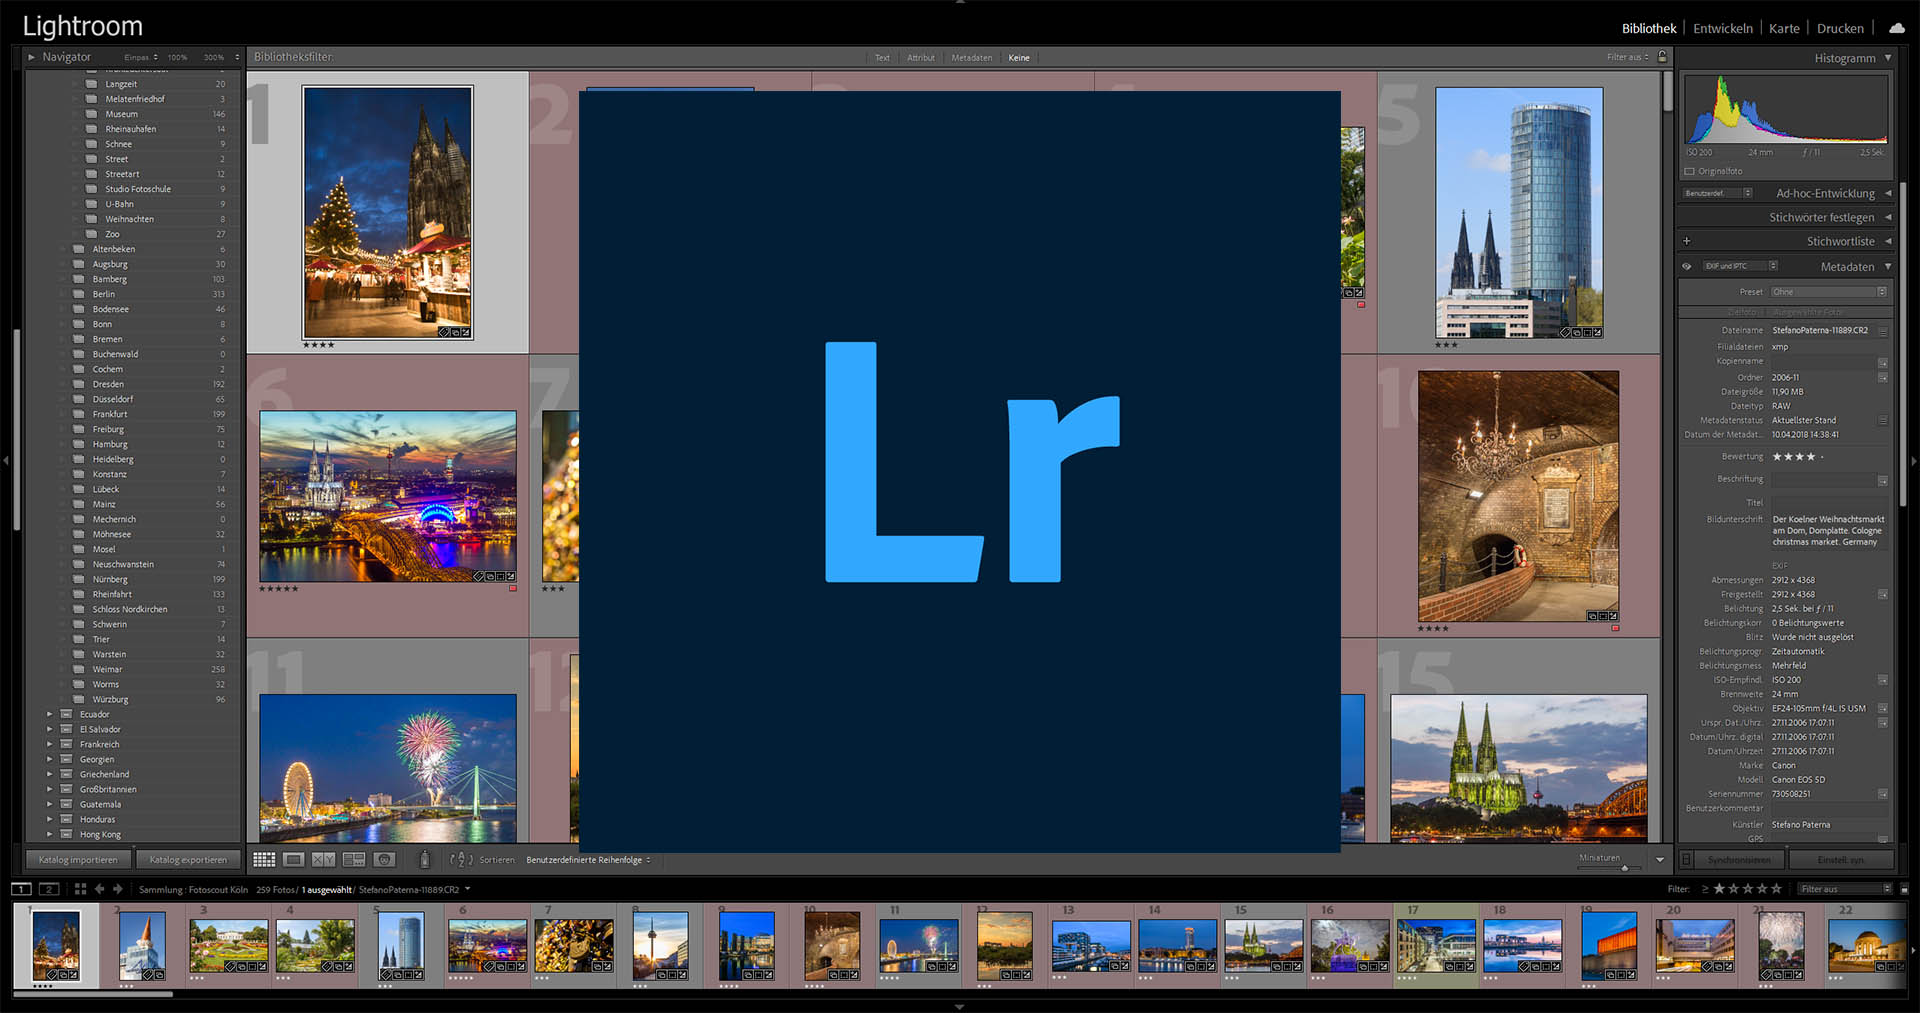Select the grid view icon
Viewport: 1920px width, 1013px height.
coord(264,859)
